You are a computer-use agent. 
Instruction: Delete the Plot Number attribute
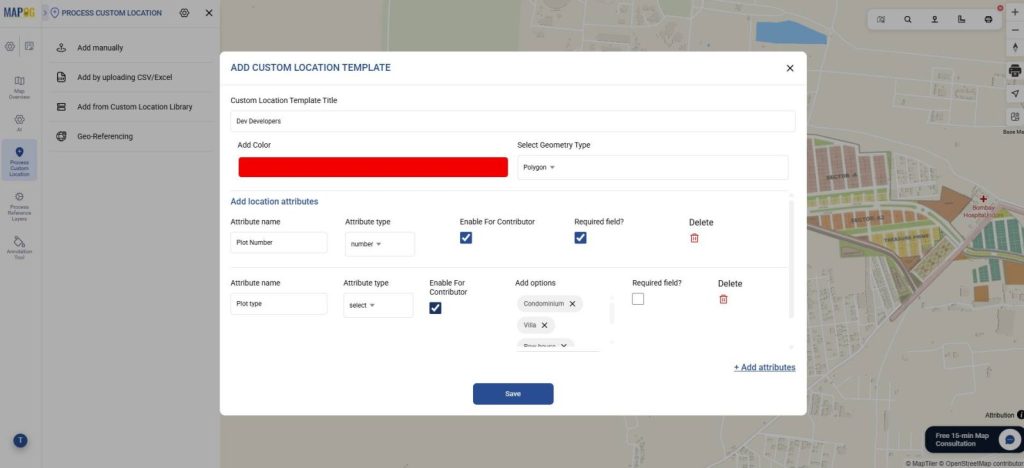point(694,238)
